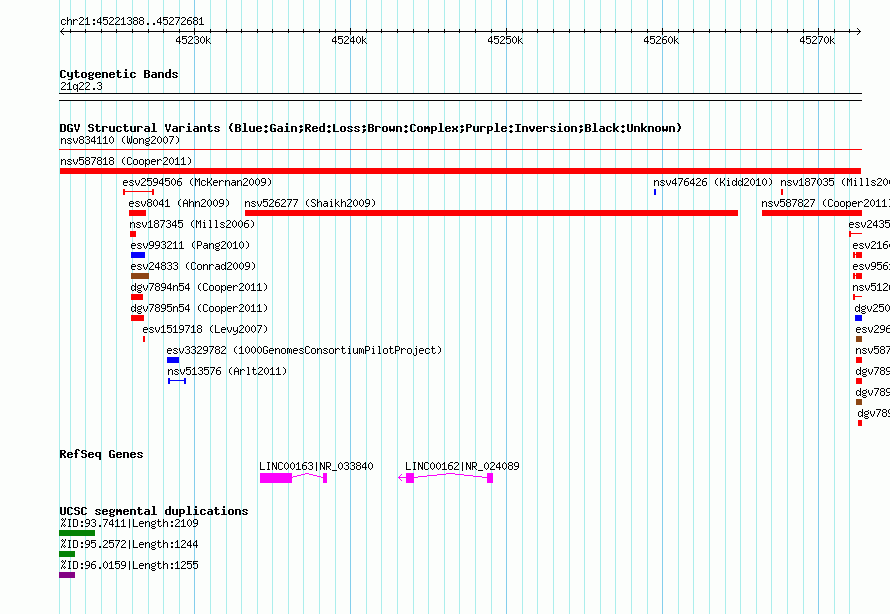This screenshot has height=614, width=890.
Task: Click the nsv587818 (Cooper2011) label
Action: click(126, 161)
